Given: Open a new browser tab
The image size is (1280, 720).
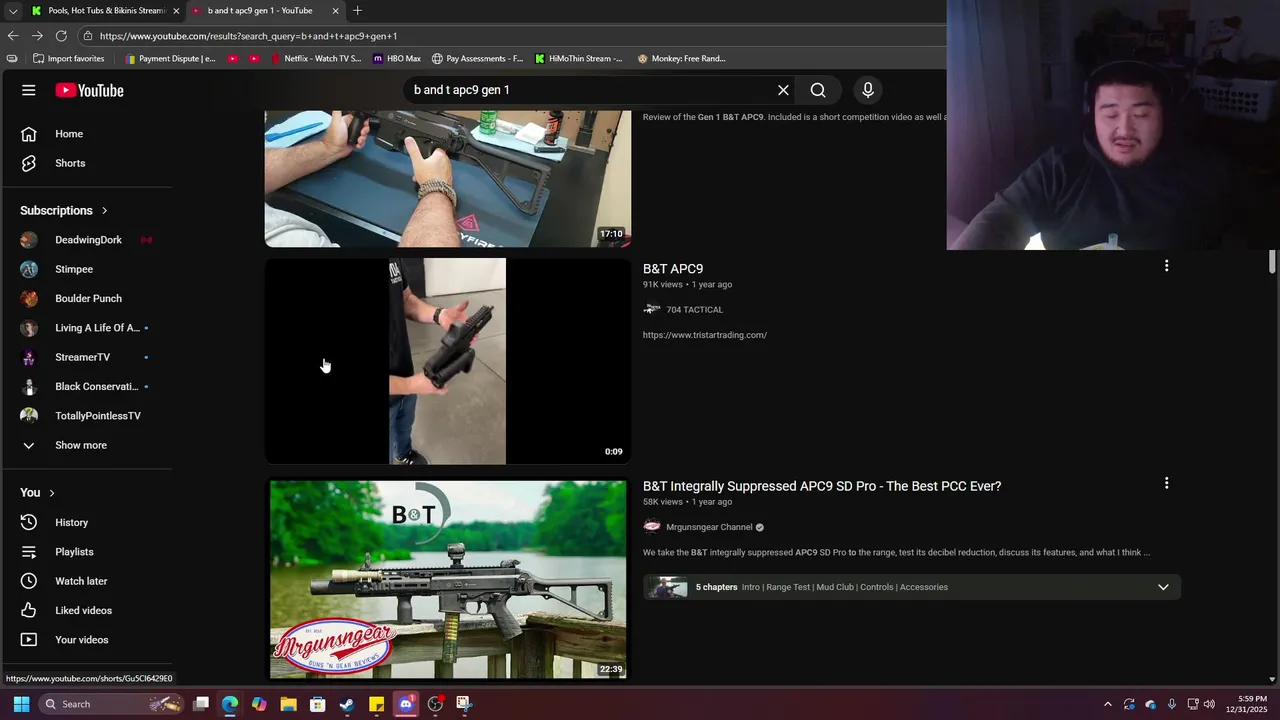Looking at the screenshot, I should (357, 11).
